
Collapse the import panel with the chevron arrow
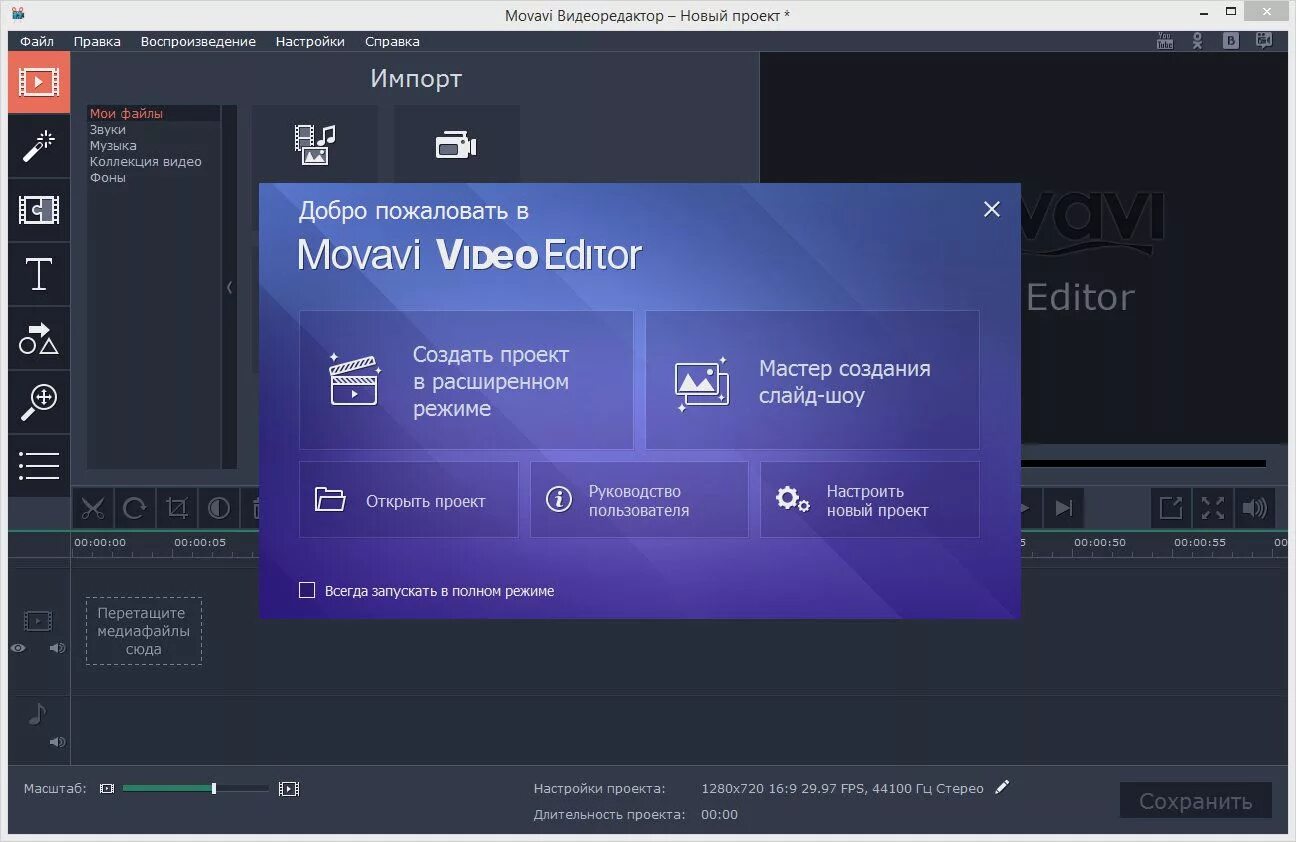coord(229,287)
